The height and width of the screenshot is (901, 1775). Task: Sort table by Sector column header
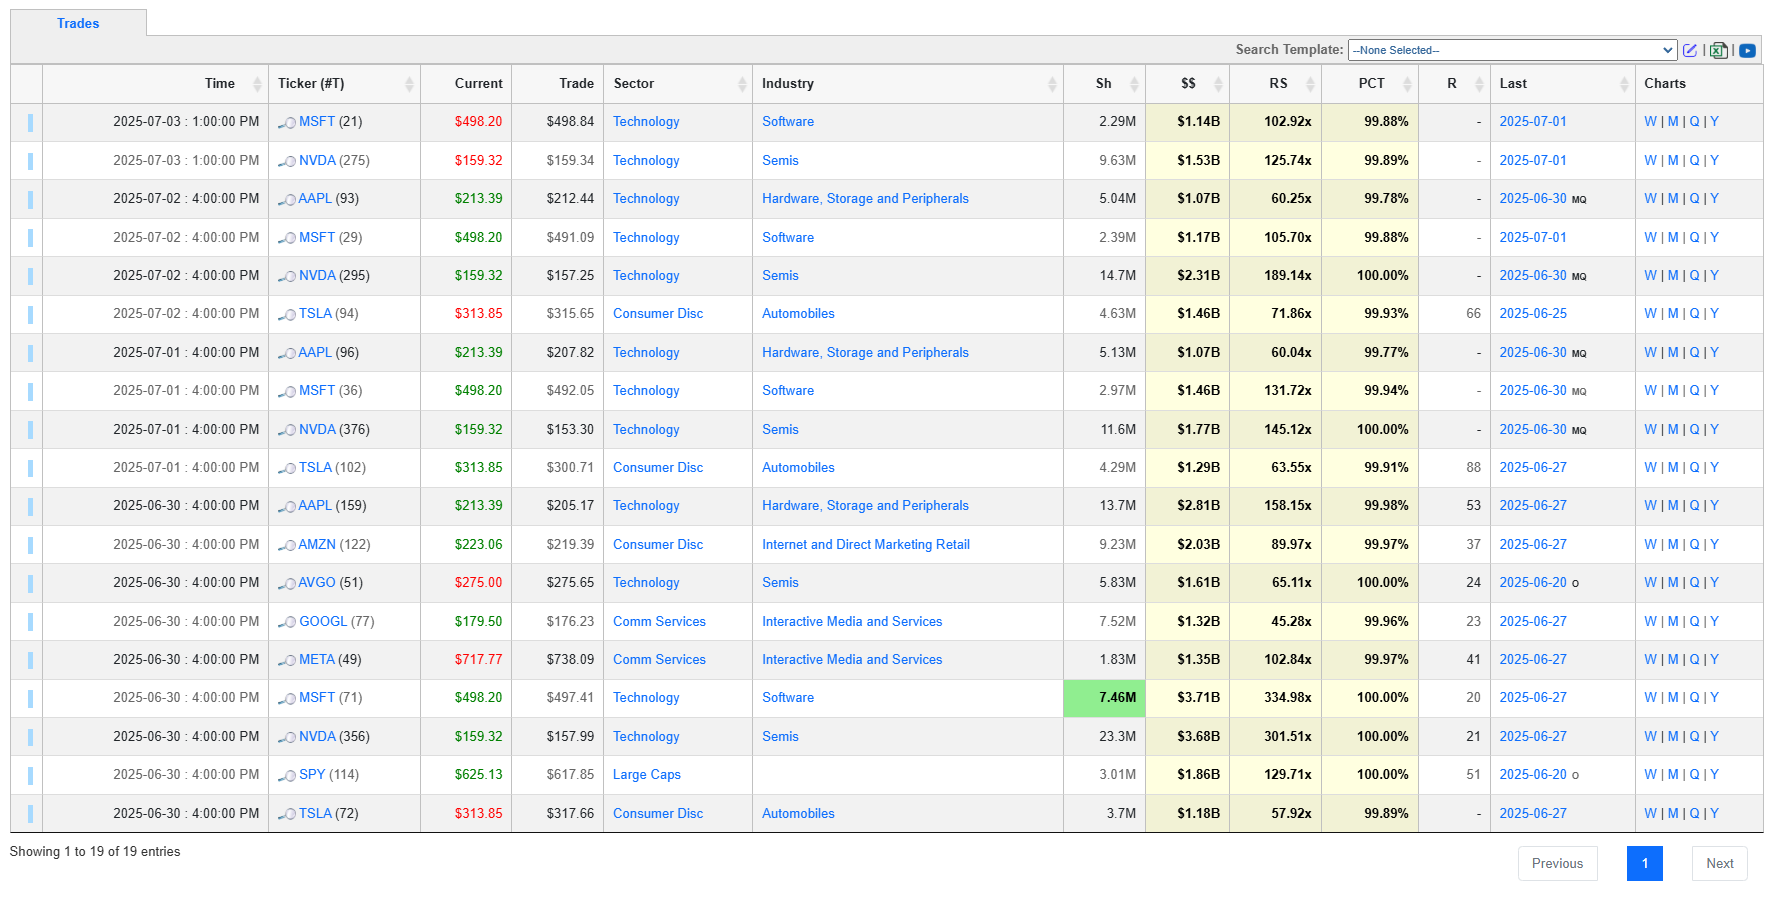coord(677,84)
